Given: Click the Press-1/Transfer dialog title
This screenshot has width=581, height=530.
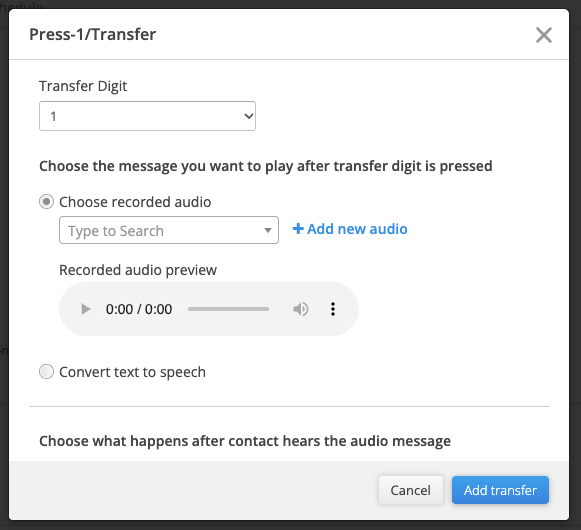Looking at the screenshot, I should (93, 34).
